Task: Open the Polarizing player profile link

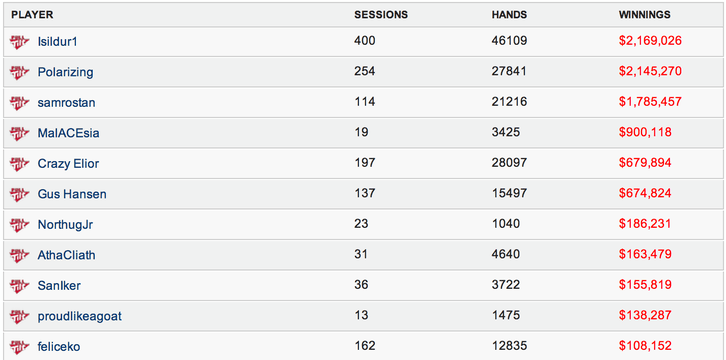Action: 65,72
